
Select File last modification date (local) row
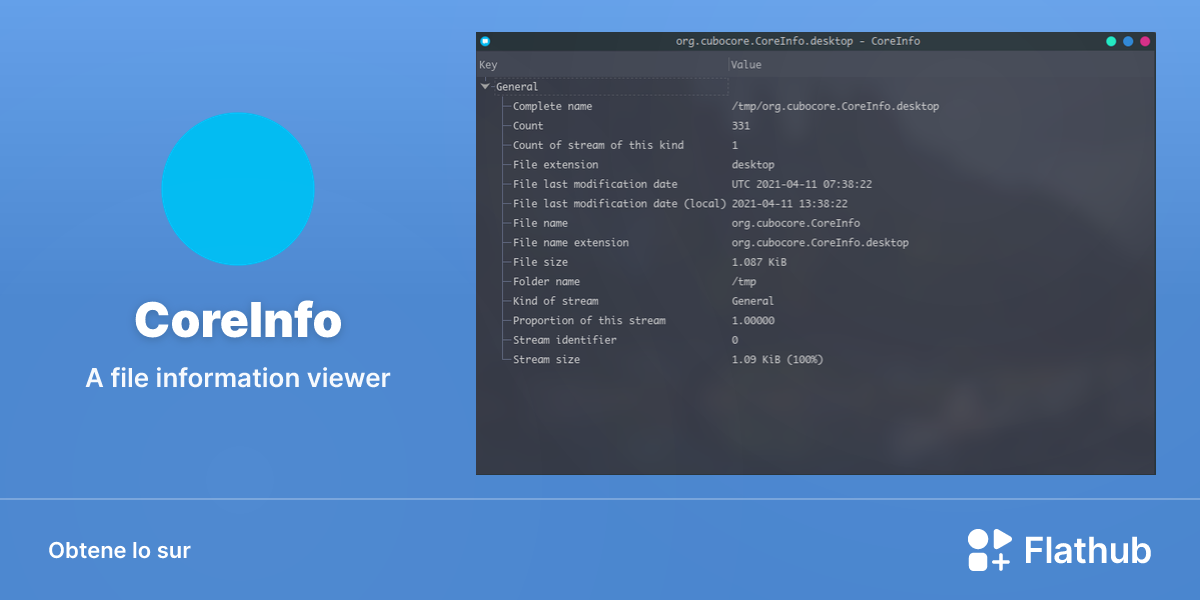pyautogui.click(x=816, y=204)
